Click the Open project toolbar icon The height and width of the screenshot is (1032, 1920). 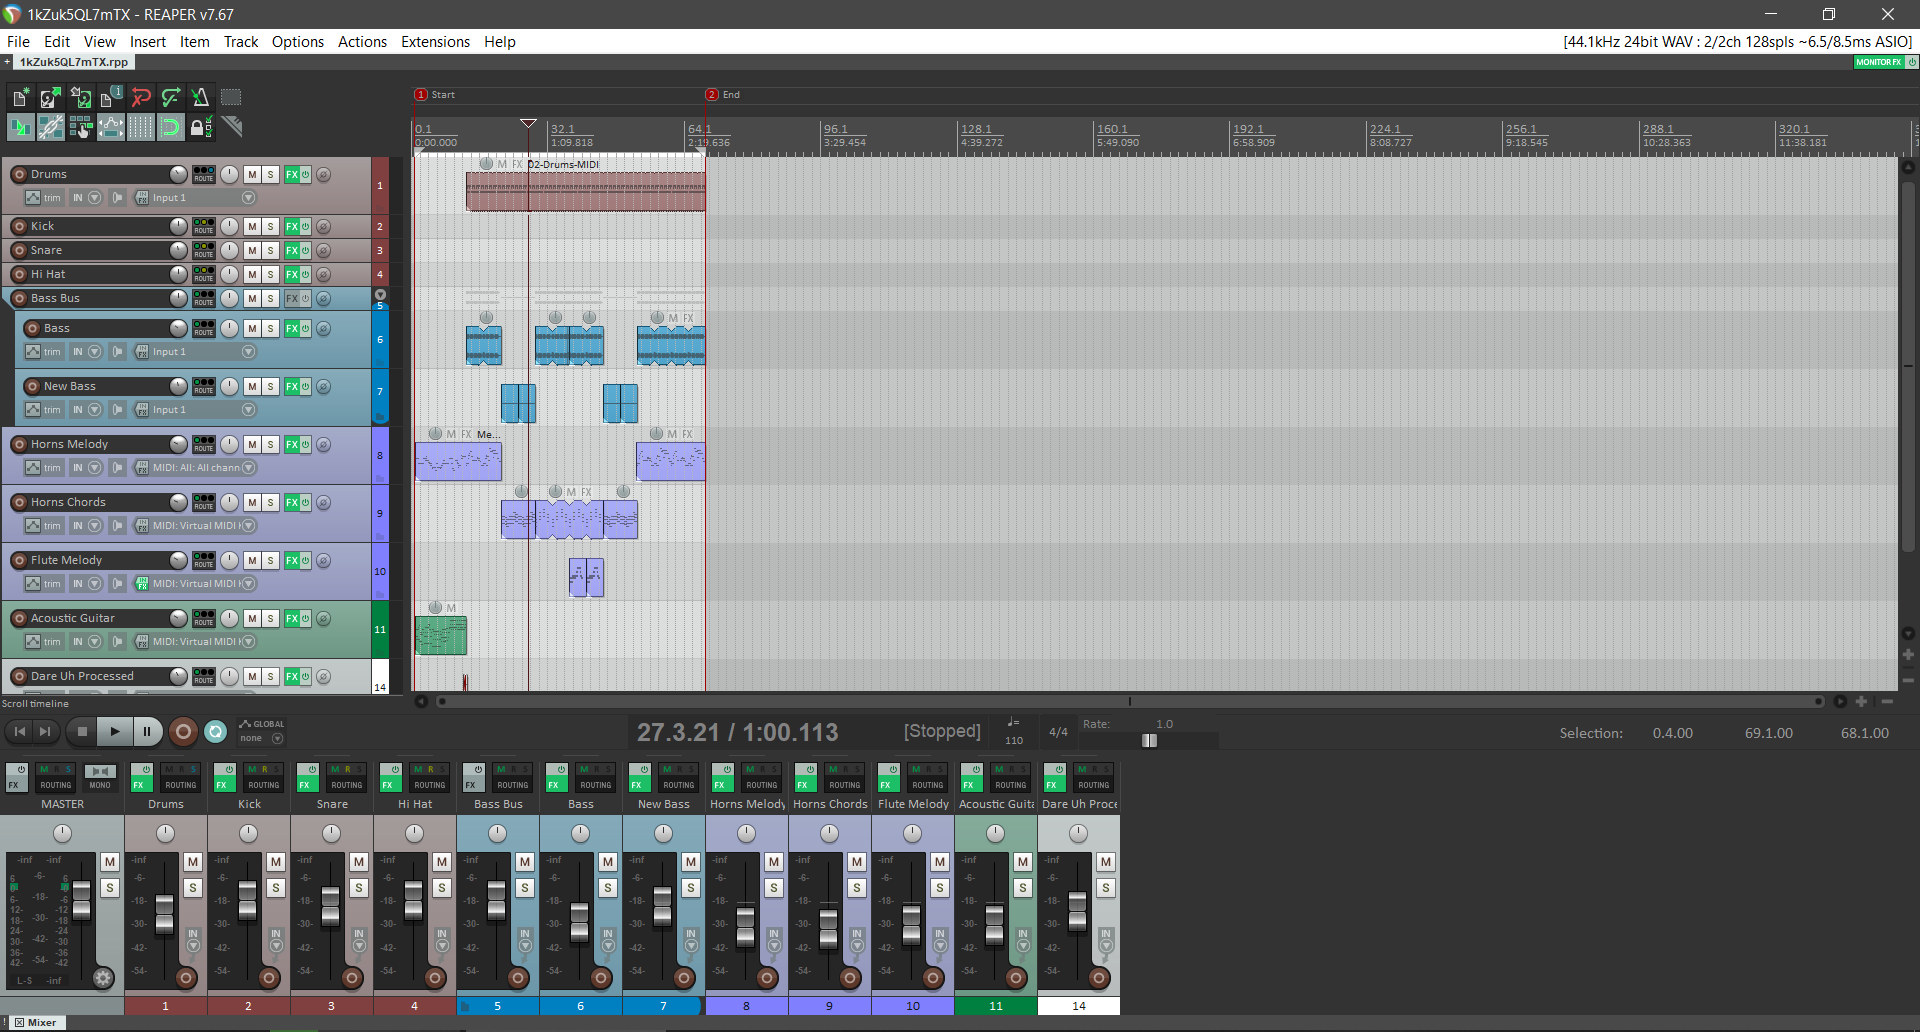pos(50,97)
